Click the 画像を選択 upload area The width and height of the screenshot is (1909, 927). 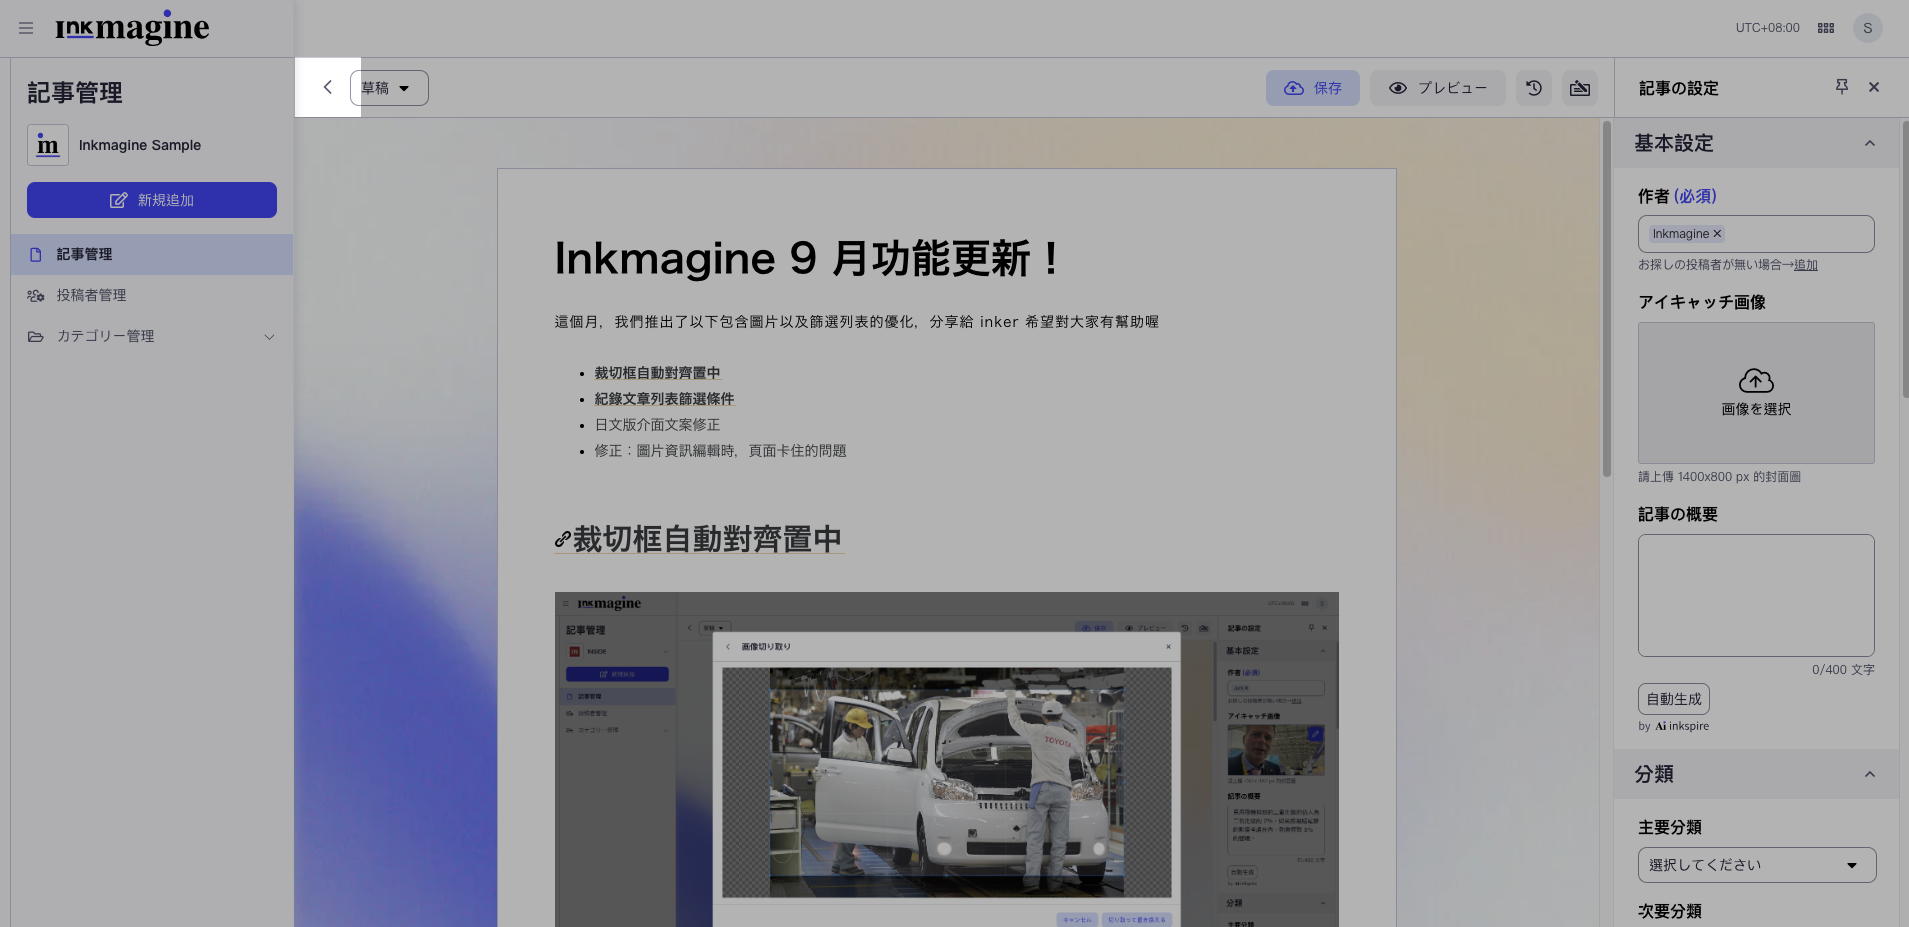[1756, 393]
